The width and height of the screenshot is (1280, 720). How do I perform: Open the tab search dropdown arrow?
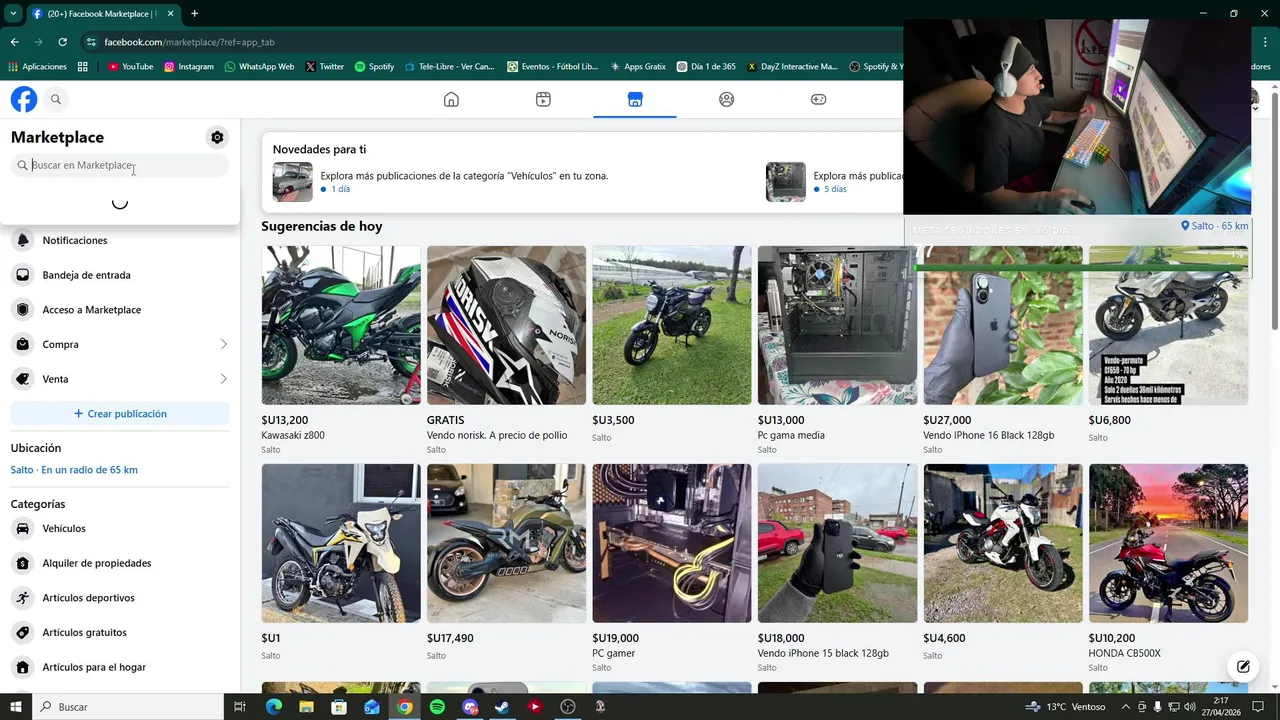(x=13, y=14)
